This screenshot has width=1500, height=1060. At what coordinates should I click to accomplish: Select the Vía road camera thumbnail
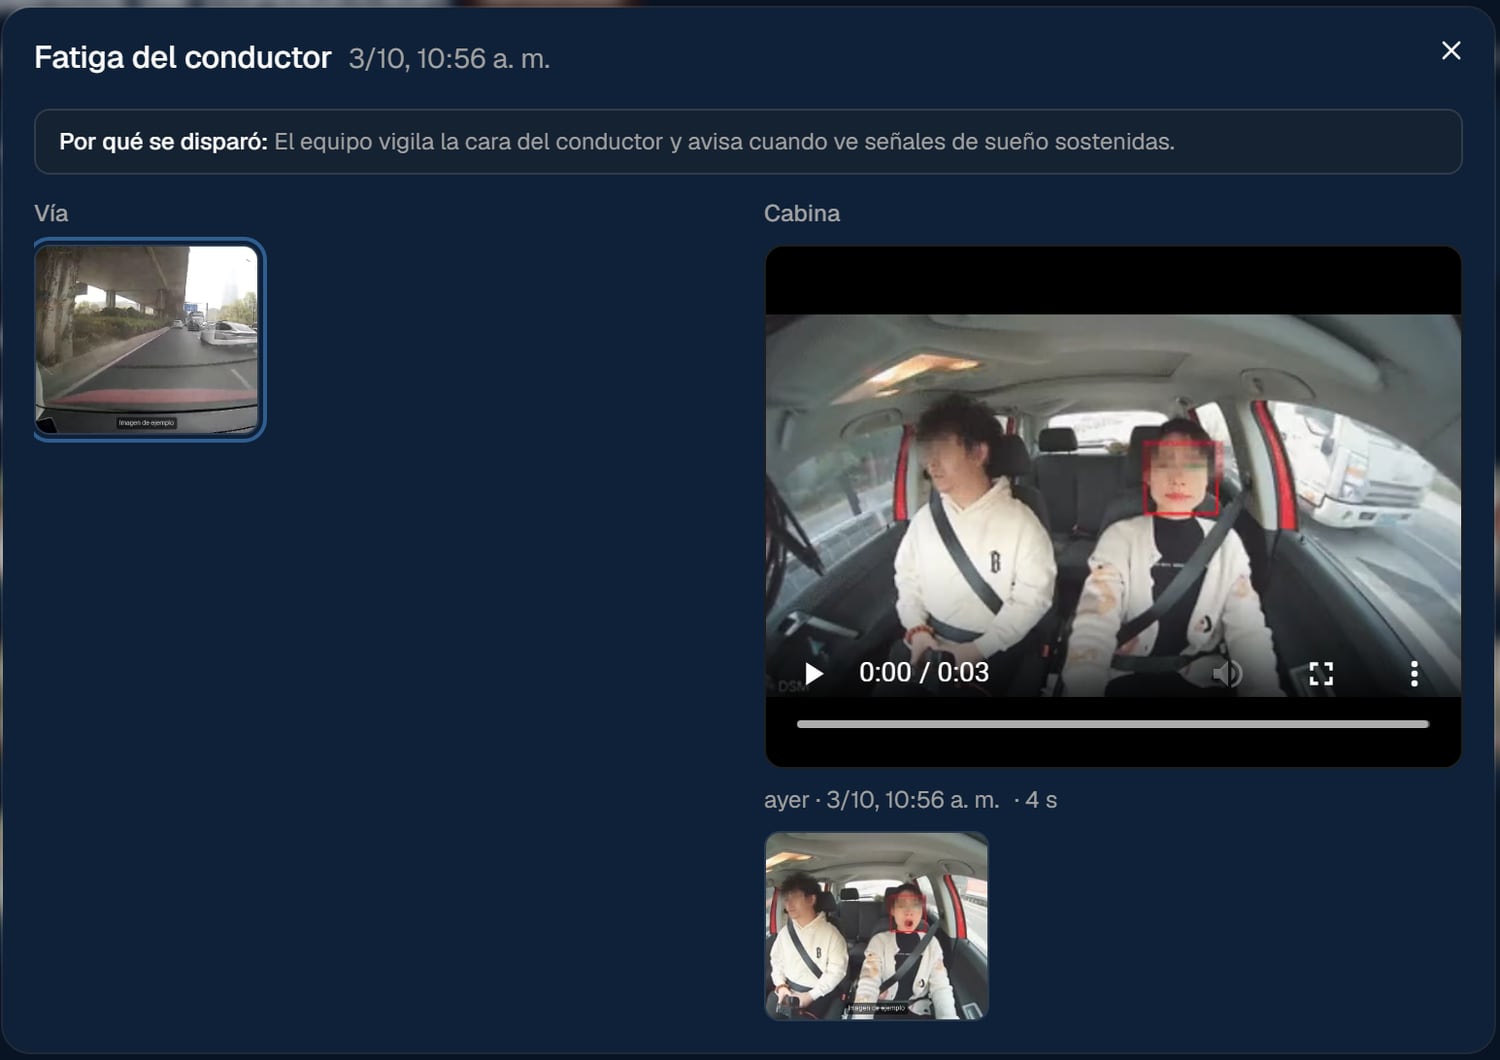coord(148,339)
